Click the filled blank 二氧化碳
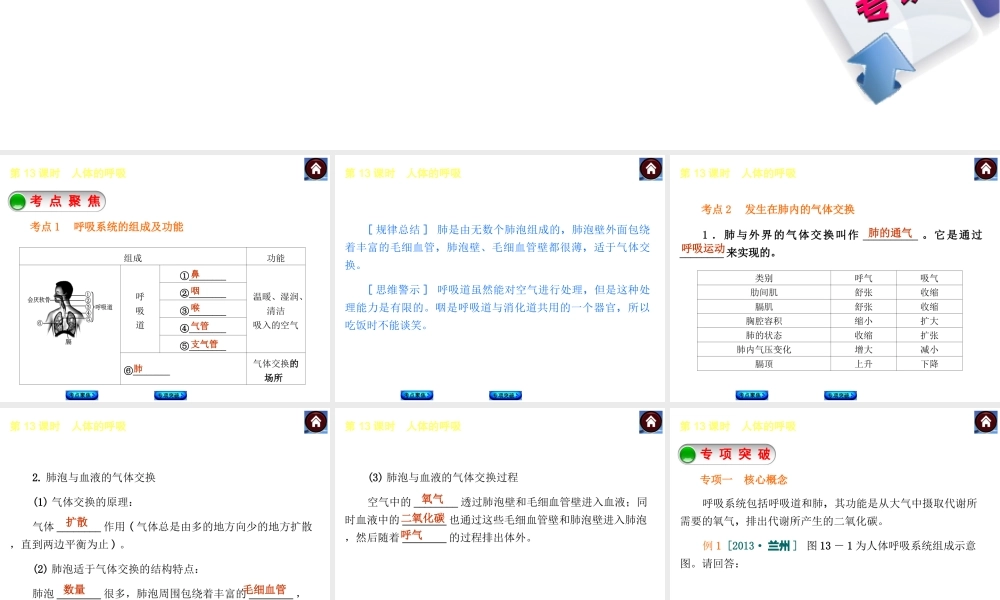 423,518
